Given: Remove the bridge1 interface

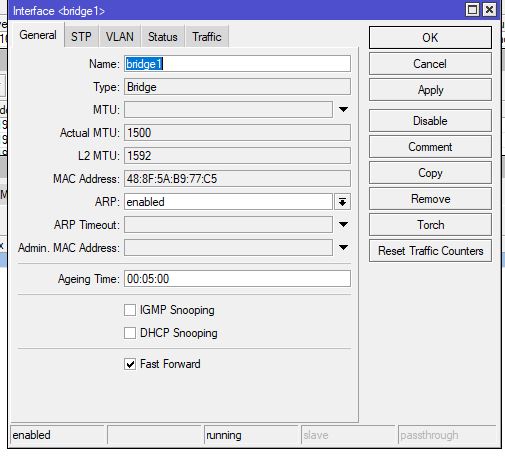Looking at the screenshot, I should click(x=430, y=199).
